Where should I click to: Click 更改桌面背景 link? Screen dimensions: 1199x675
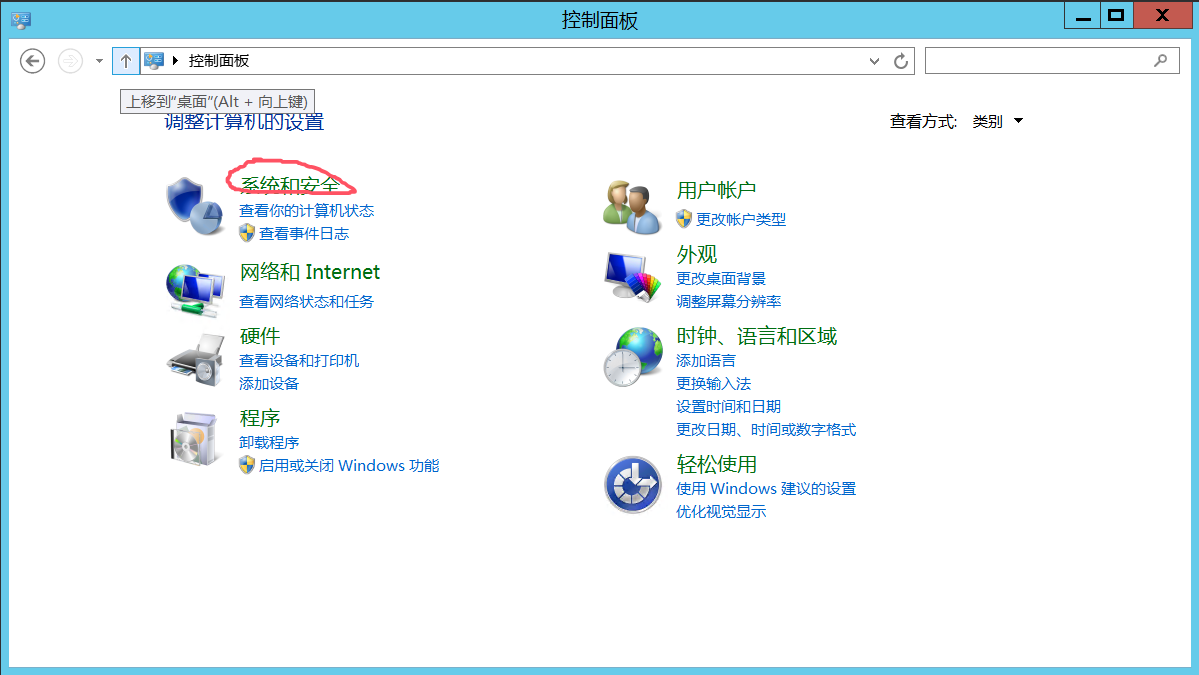[721, 278]
